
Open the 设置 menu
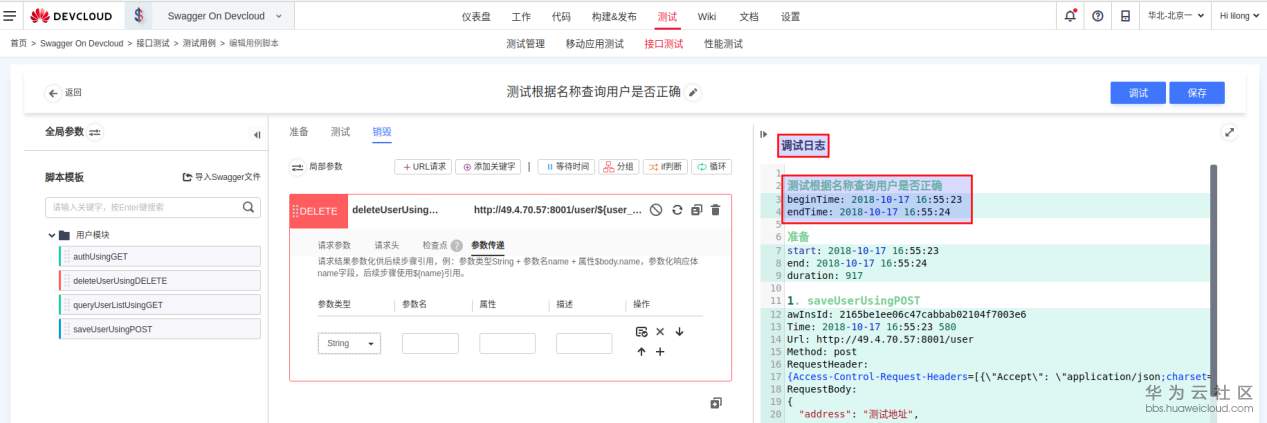click(x=790, y=16)
